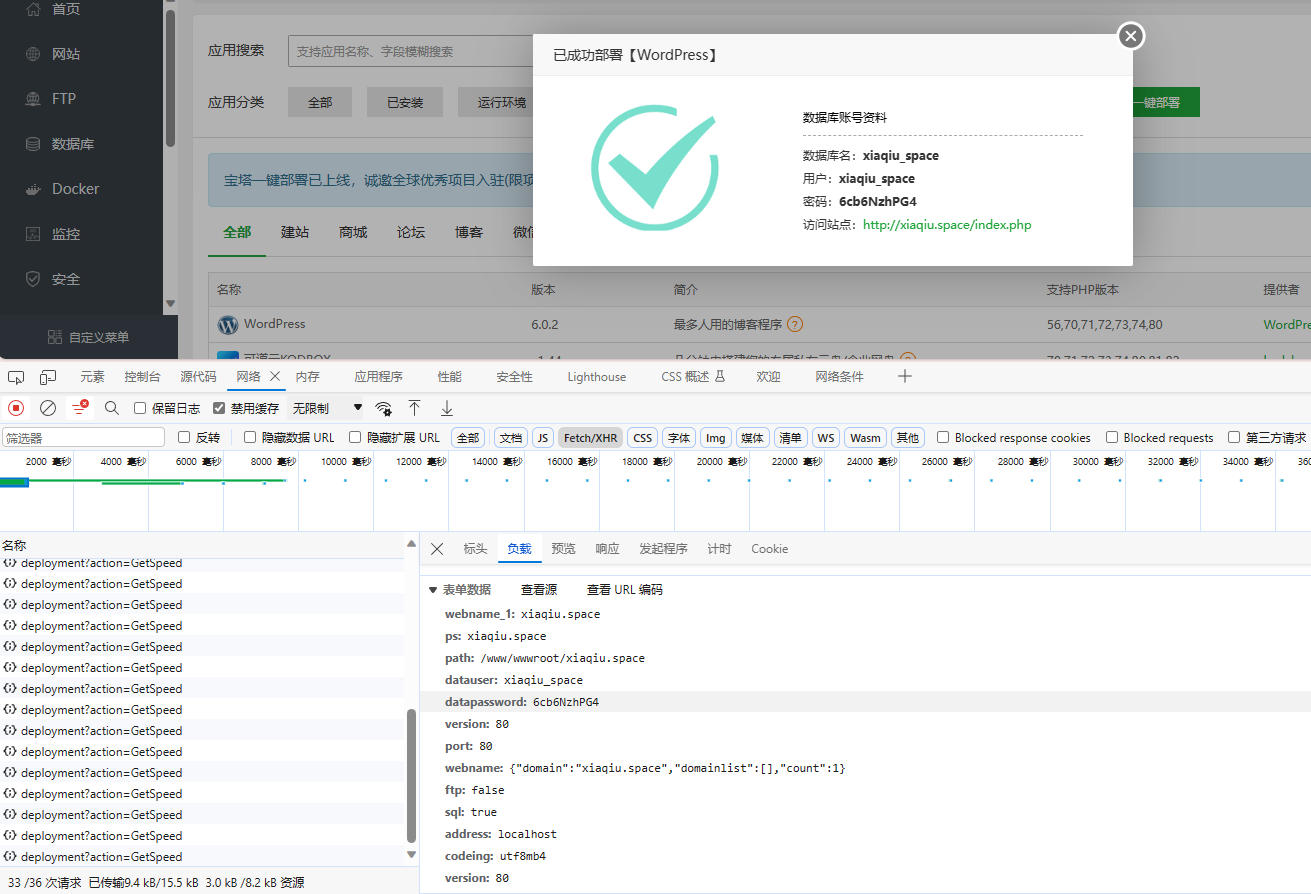Open the 首页 home sidebar item
The width and height of the screenshot is (1311, 894).
point(66,9)
